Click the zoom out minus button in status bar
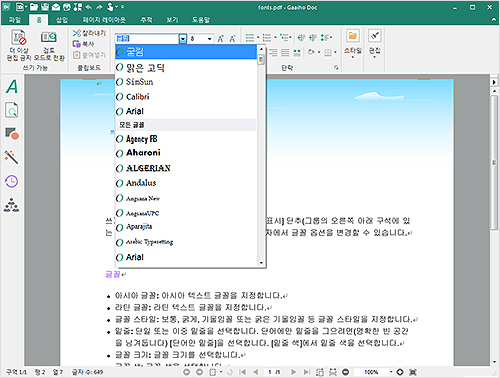 click(346, 372)
